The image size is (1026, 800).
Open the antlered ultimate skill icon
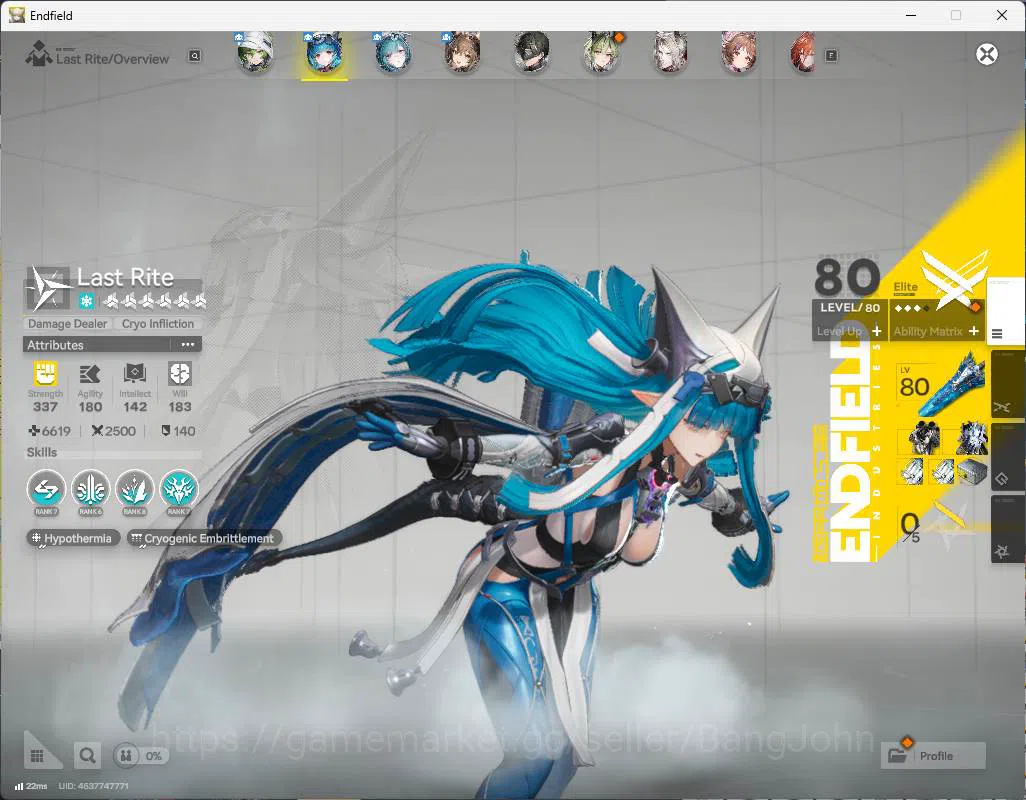(x=179, y=491)
